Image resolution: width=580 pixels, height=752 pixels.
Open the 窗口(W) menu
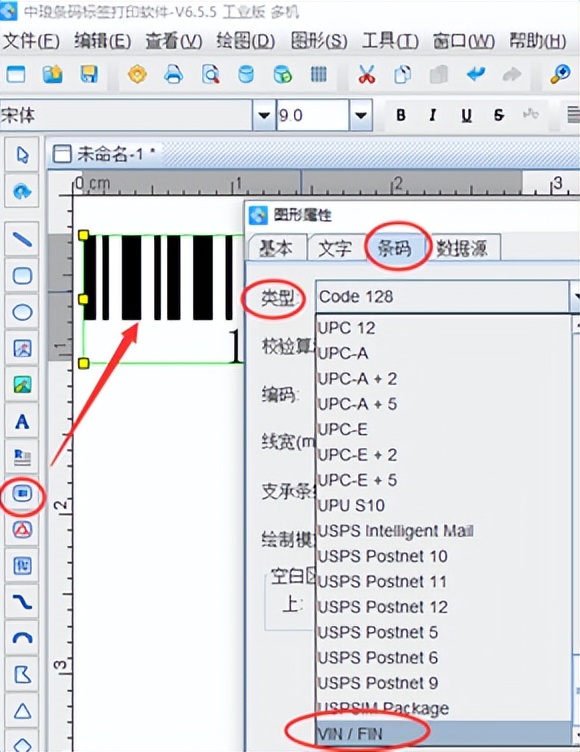(463, 42)
